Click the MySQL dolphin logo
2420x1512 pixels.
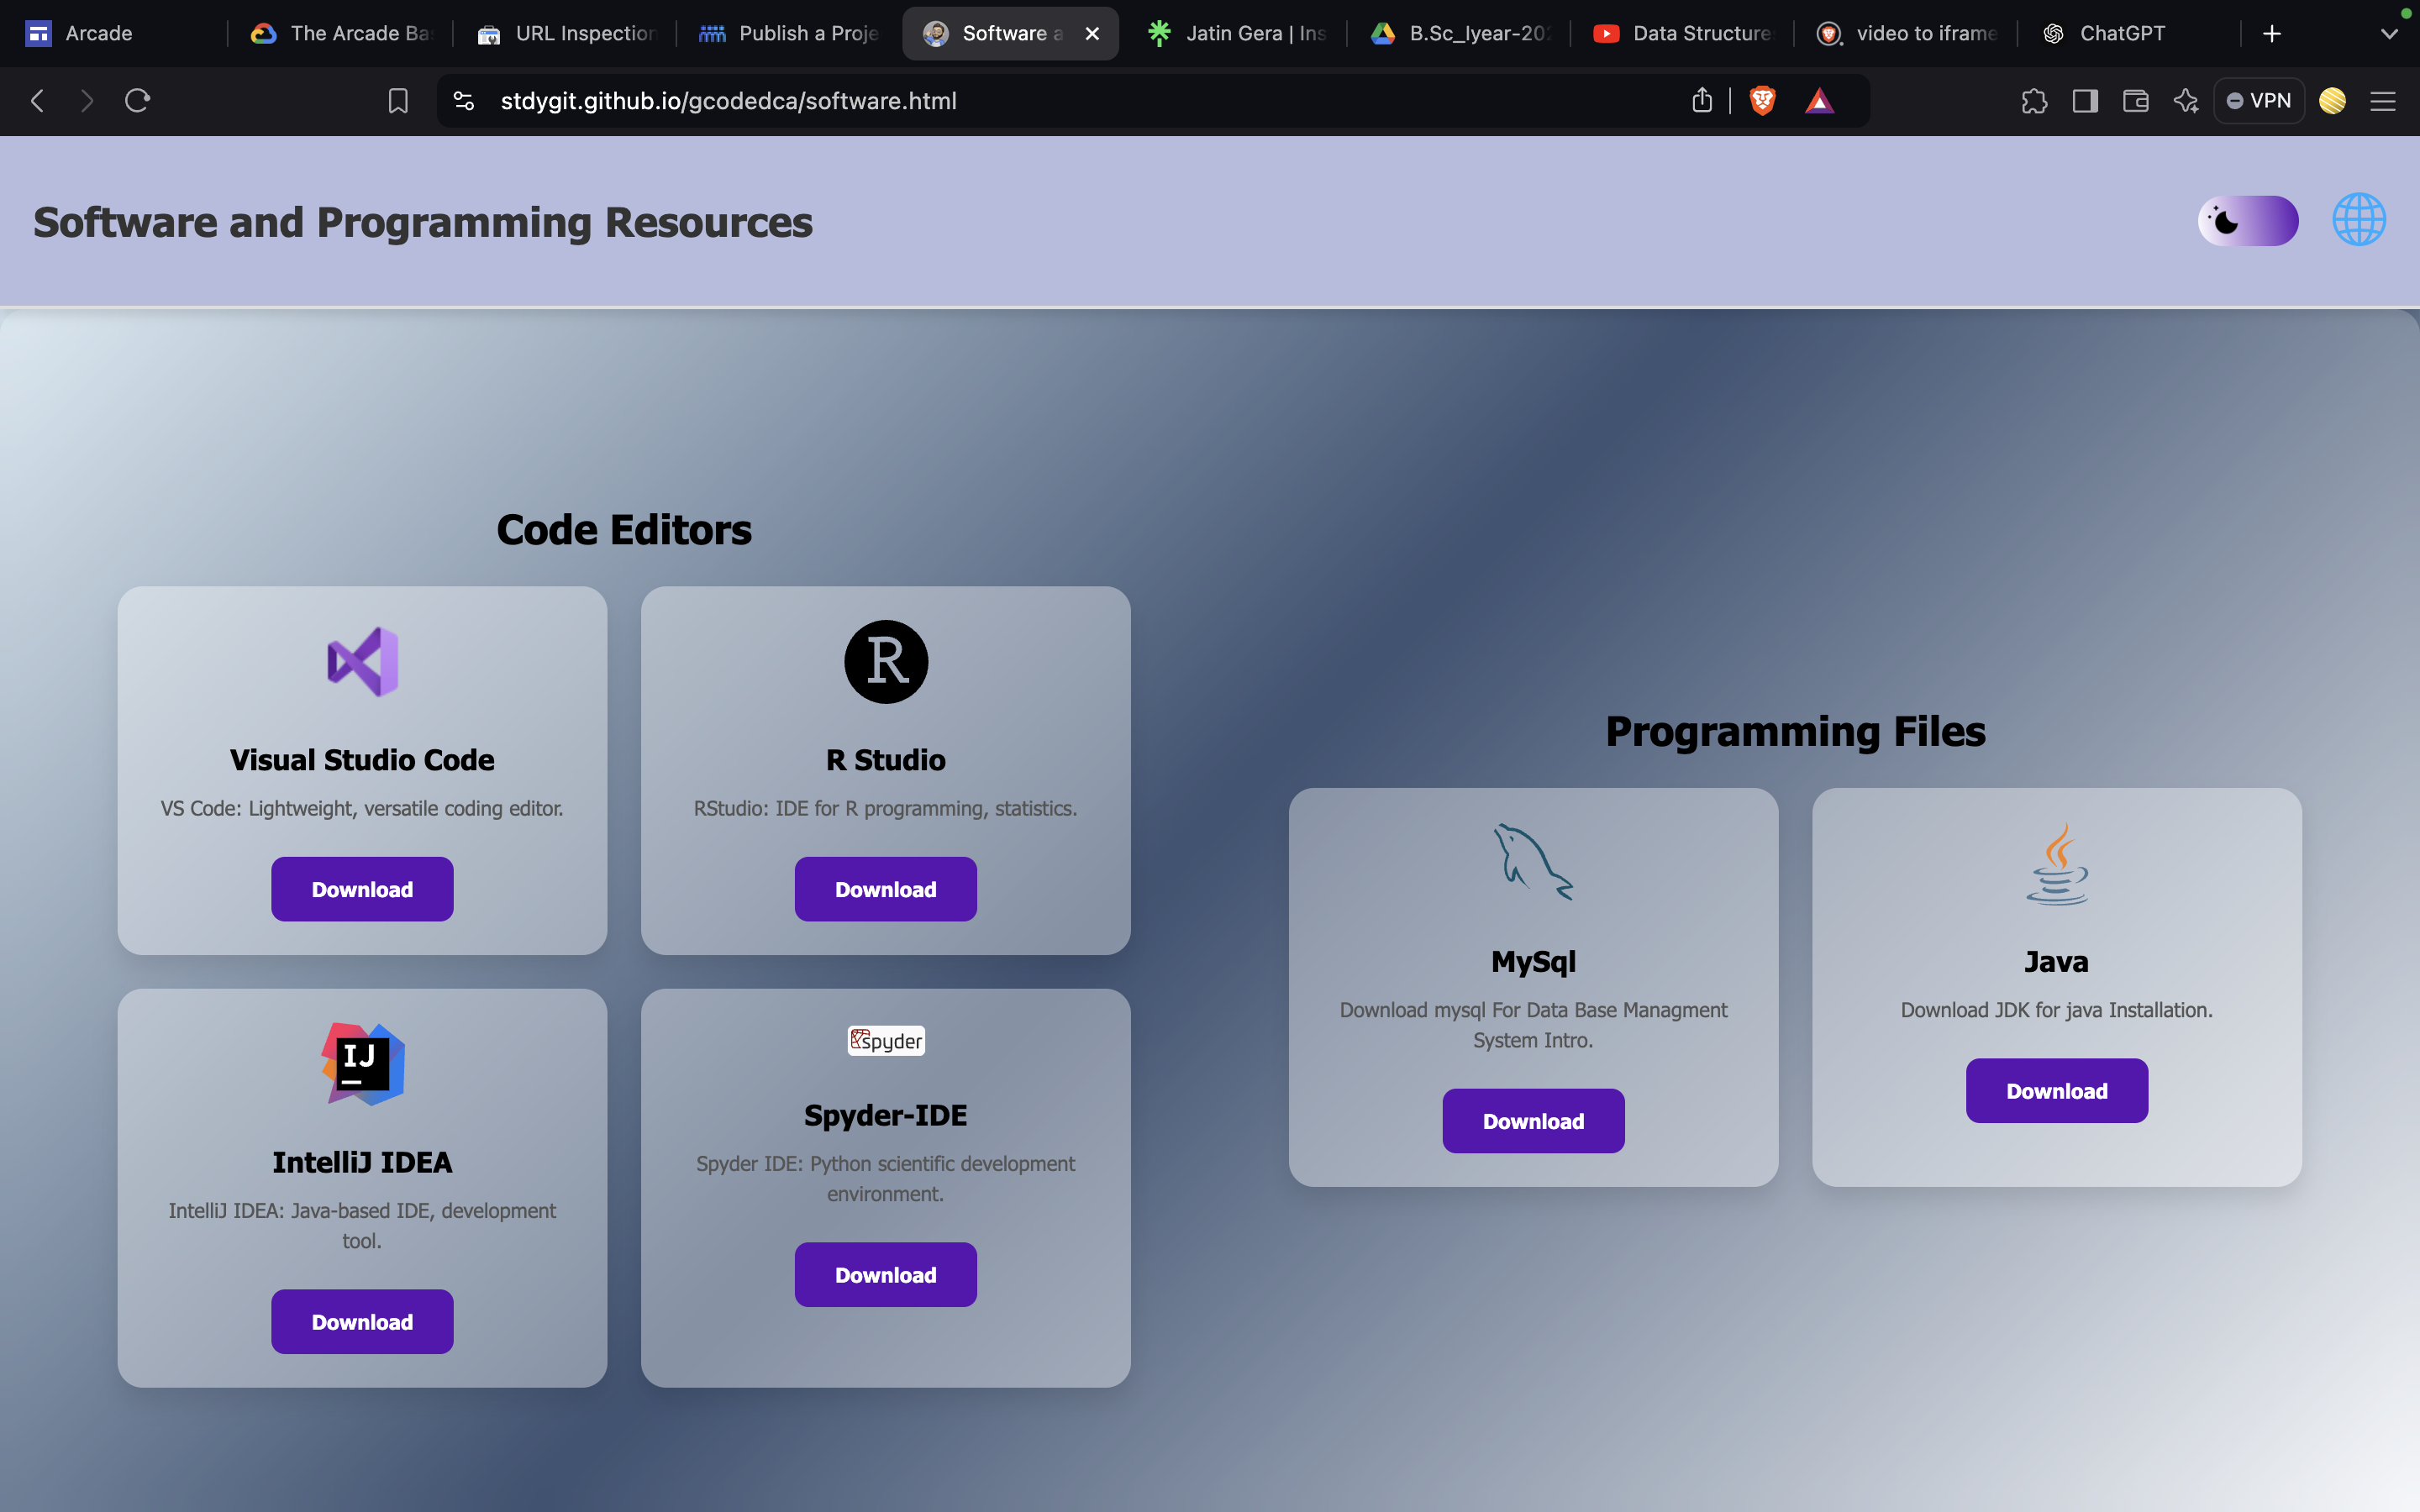coord(1533,862)
